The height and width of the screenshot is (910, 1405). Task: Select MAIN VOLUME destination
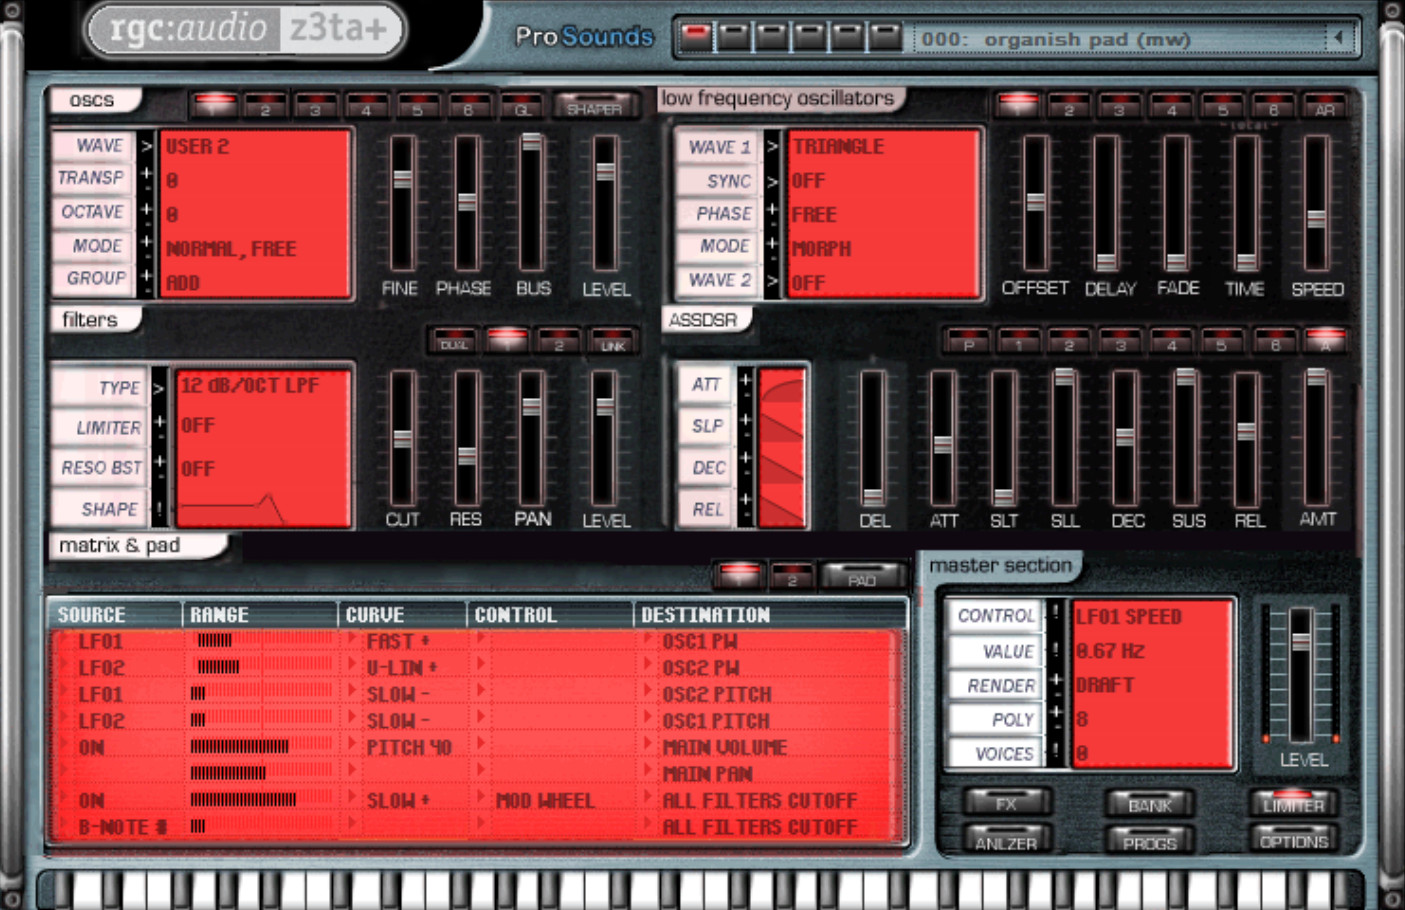(725, 747)
